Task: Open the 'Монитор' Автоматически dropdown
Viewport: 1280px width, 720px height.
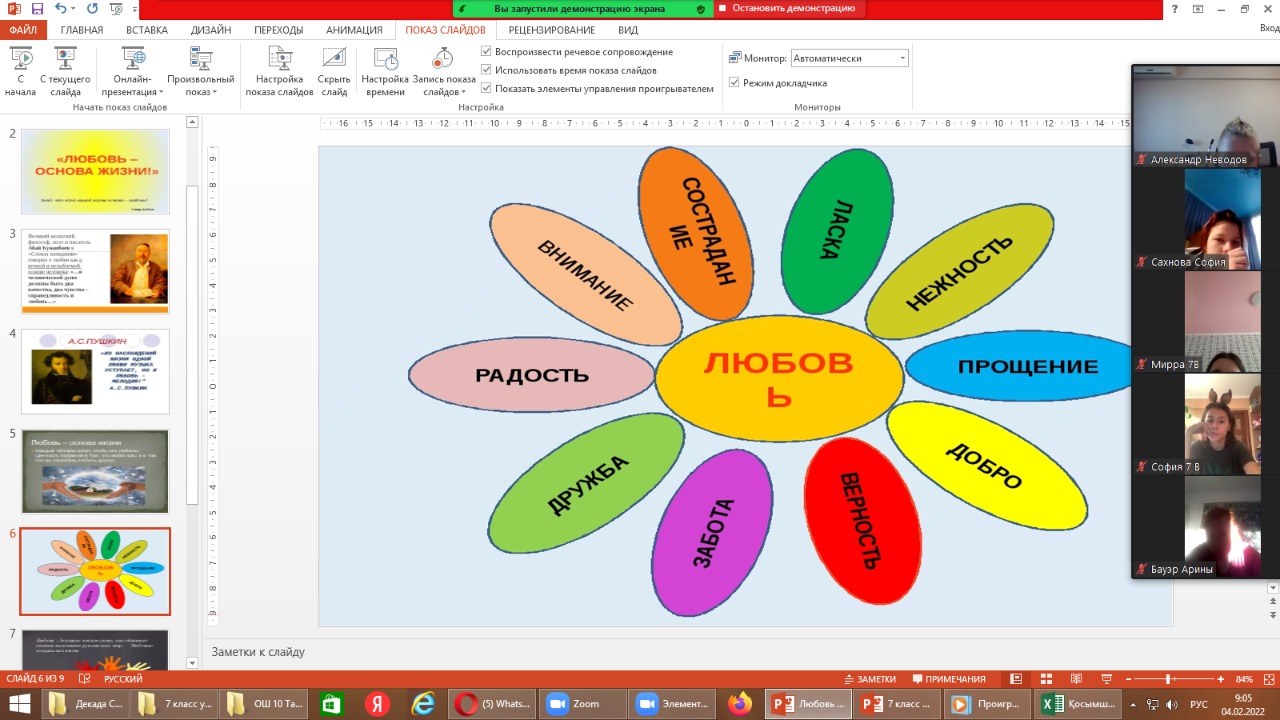Action: point(902,58)
